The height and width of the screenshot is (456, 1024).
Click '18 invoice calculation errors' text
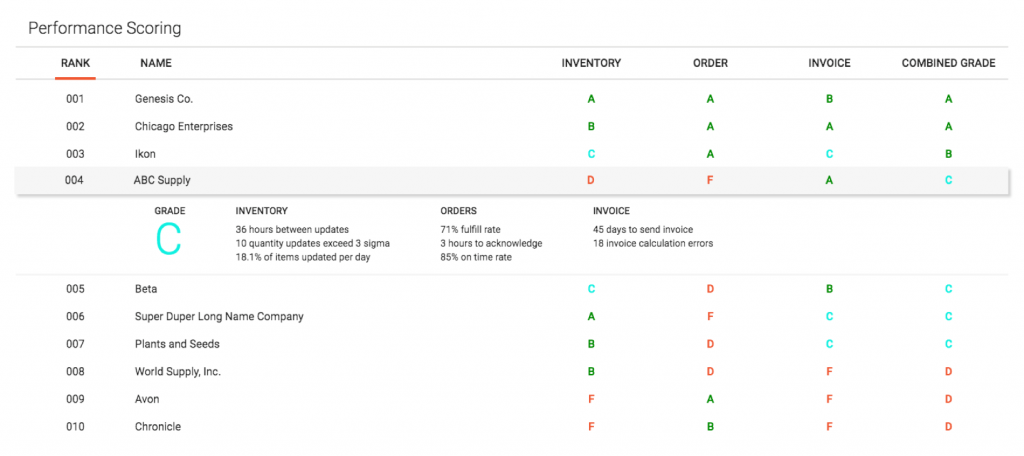[653, 243]
